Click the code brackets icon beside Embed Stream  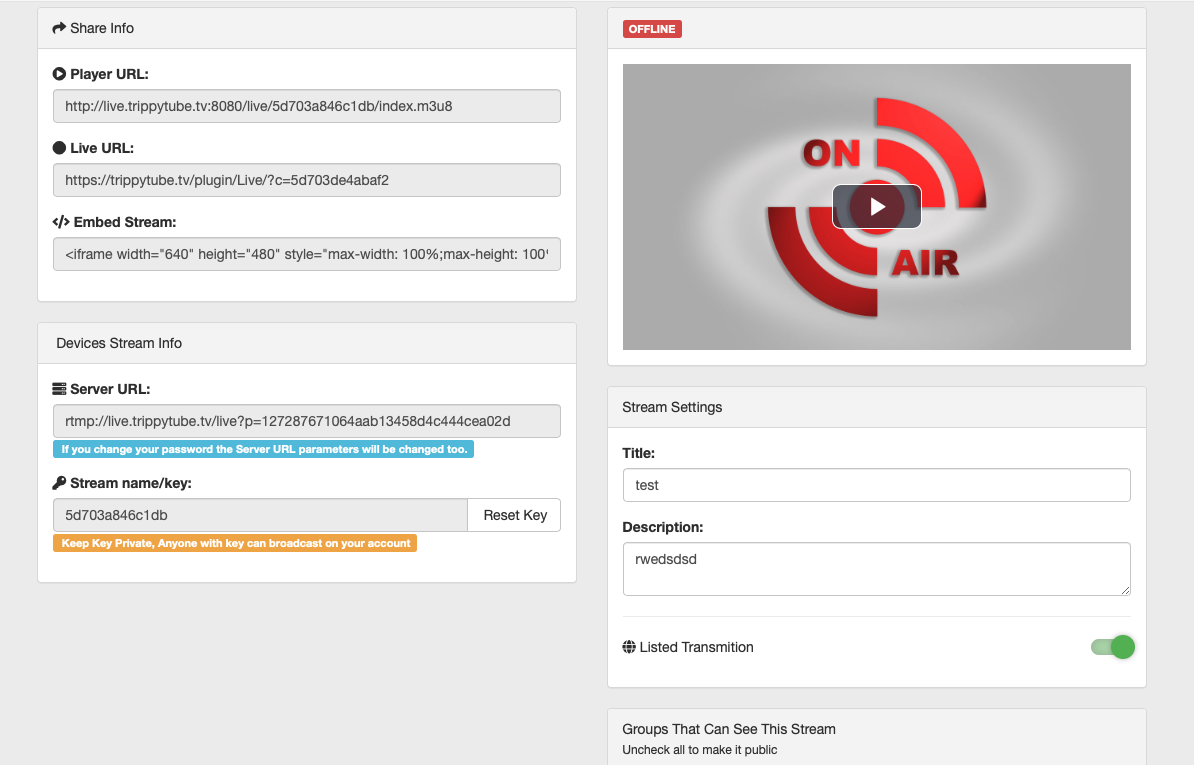[x=61, y=222]
